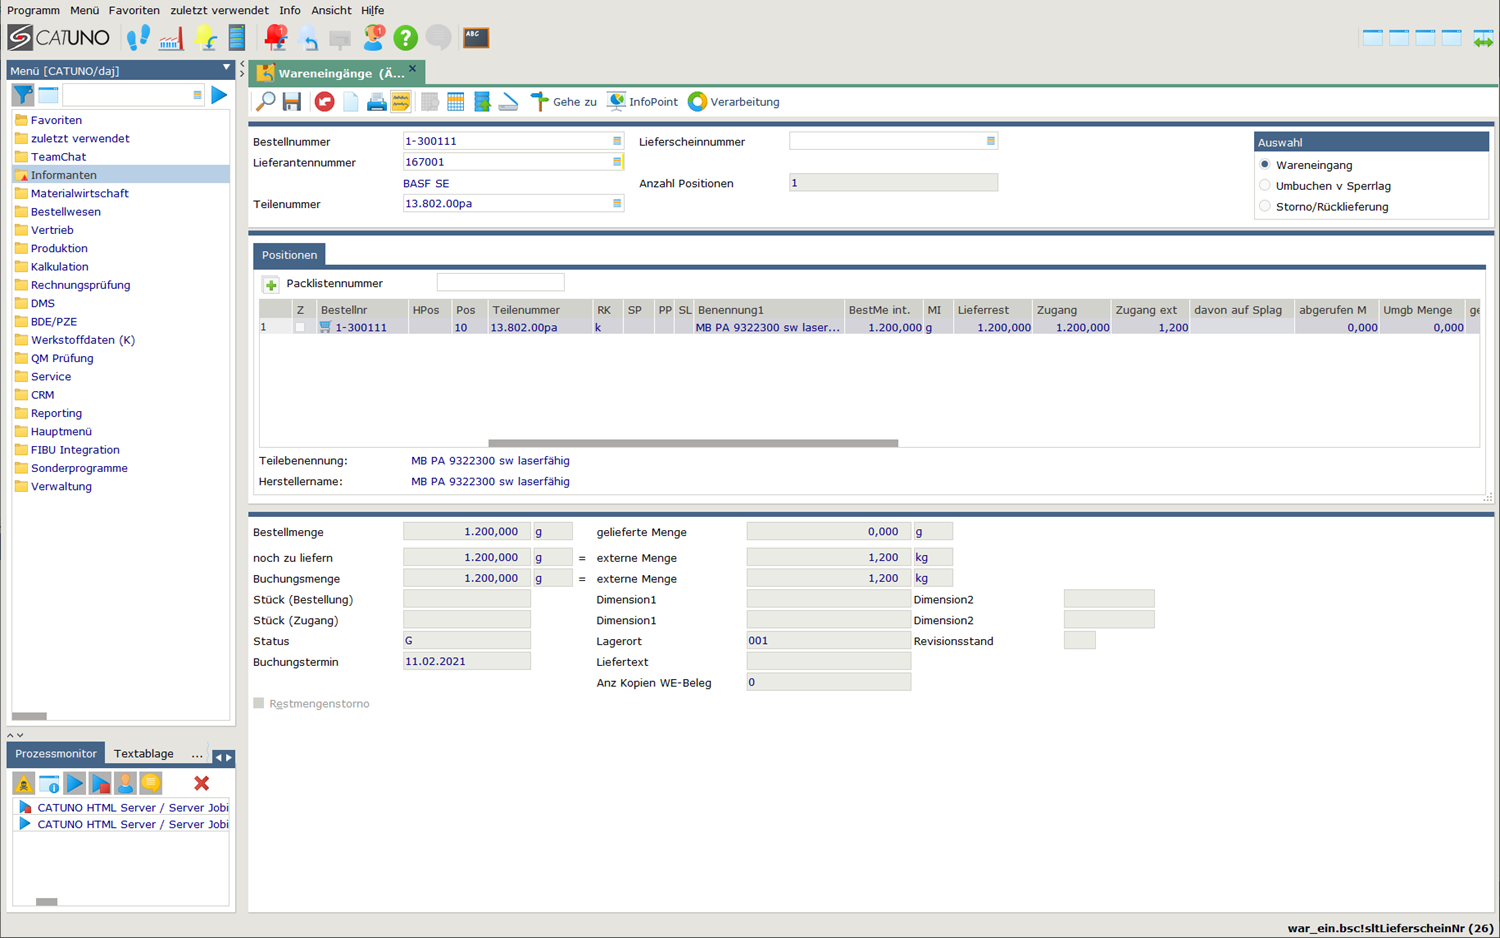Click the funnel filter icon in menu panel
Image resolution: width=1500 pixels, height=938 pixels.
(x=22, y=95)
